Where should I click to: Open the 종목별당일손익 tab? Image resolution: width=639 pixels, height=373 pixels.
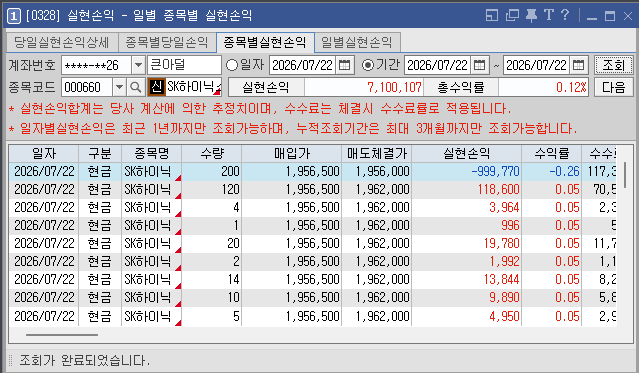[x=166, y=42]
